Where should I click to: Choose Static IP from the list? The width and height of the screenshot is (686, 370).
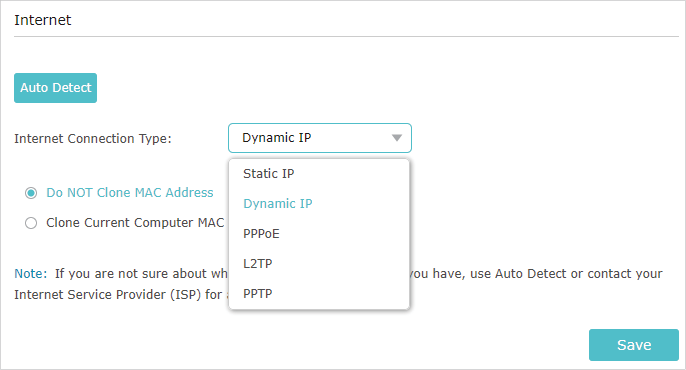click(319, 174)
